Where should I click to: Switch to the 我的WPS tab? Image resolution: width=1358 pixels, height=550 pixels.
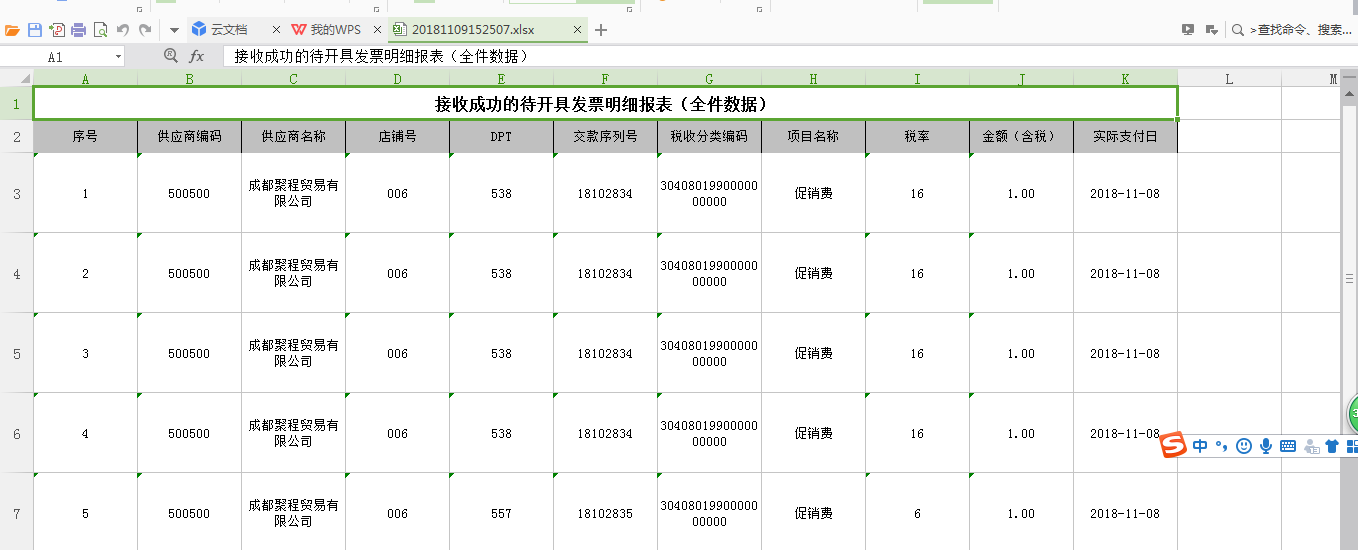point(334,30)
